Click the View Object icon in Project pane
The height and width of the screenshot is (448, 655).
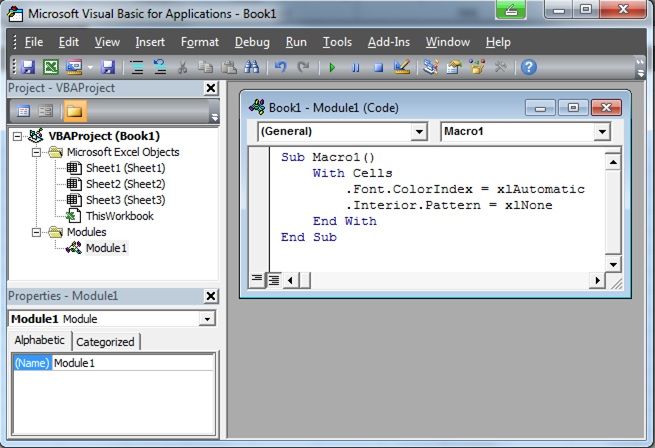click(x=46, y=111)
